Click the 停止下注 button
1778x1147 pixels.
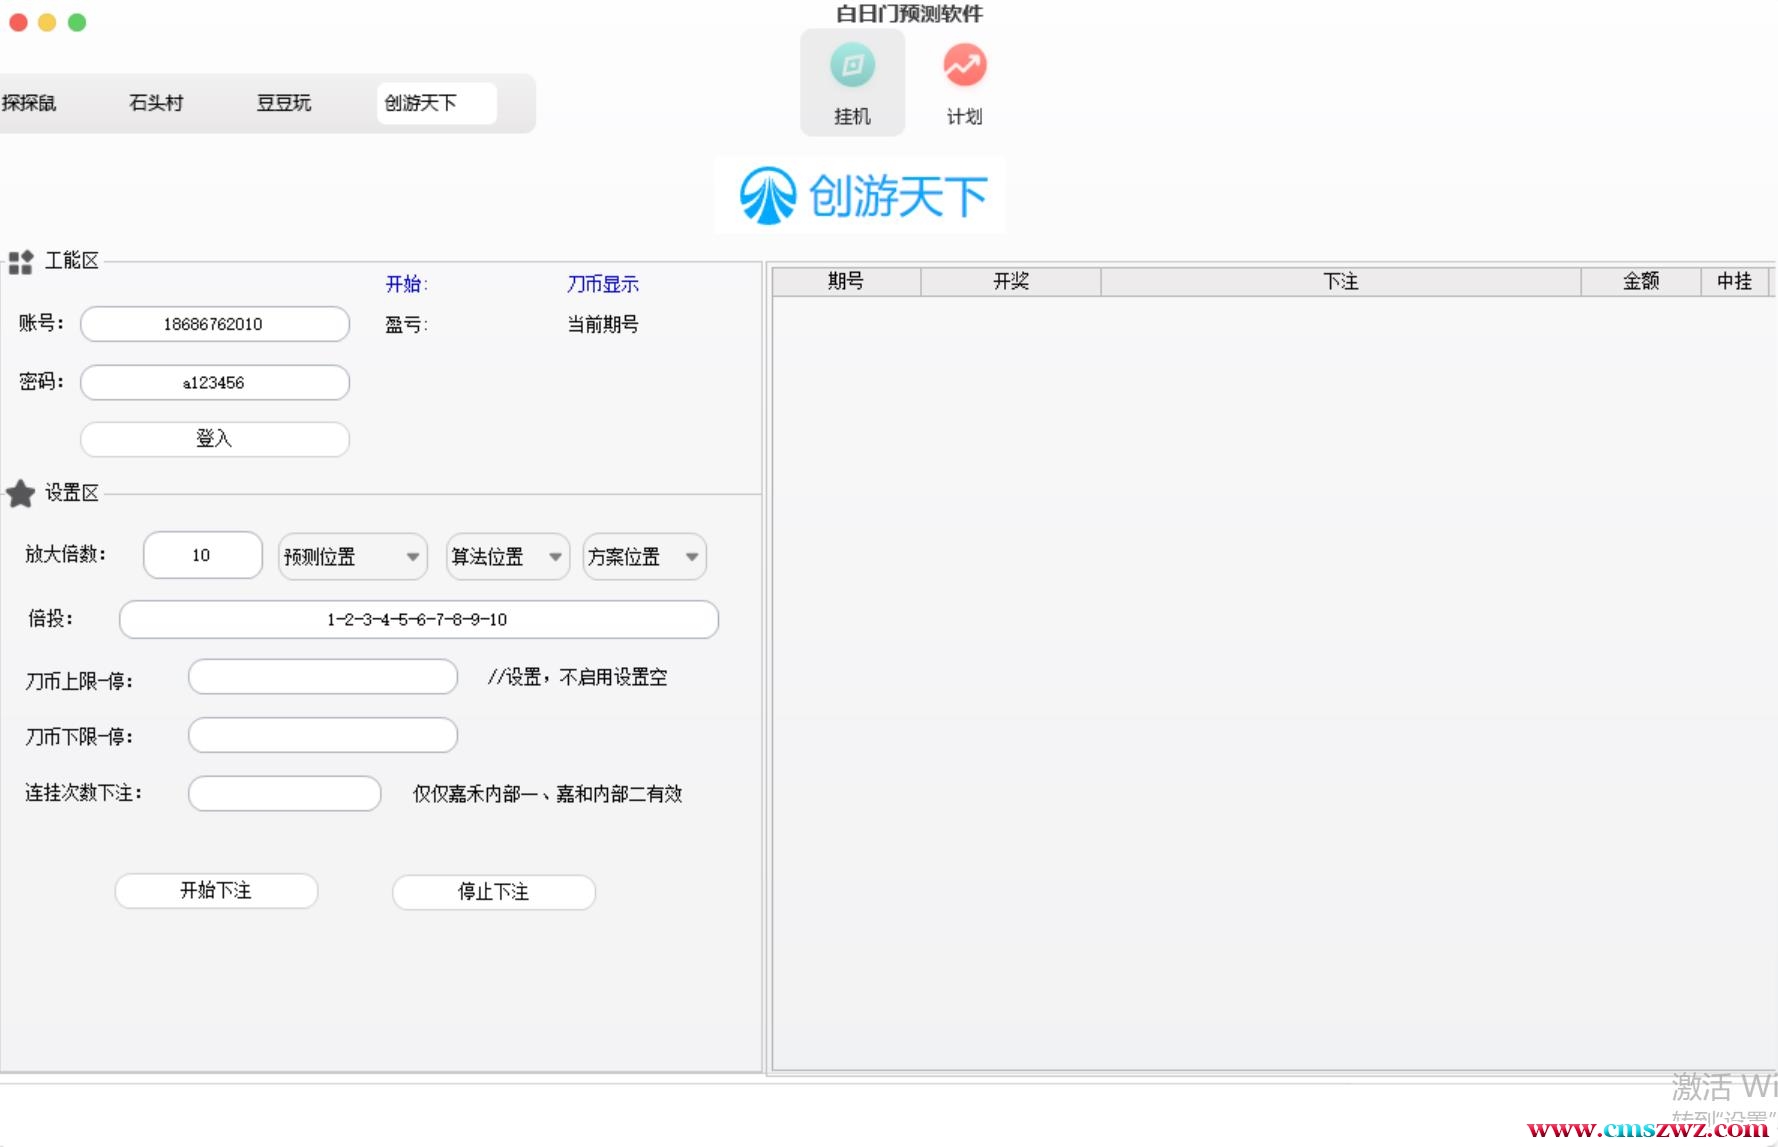coord(493,892)
